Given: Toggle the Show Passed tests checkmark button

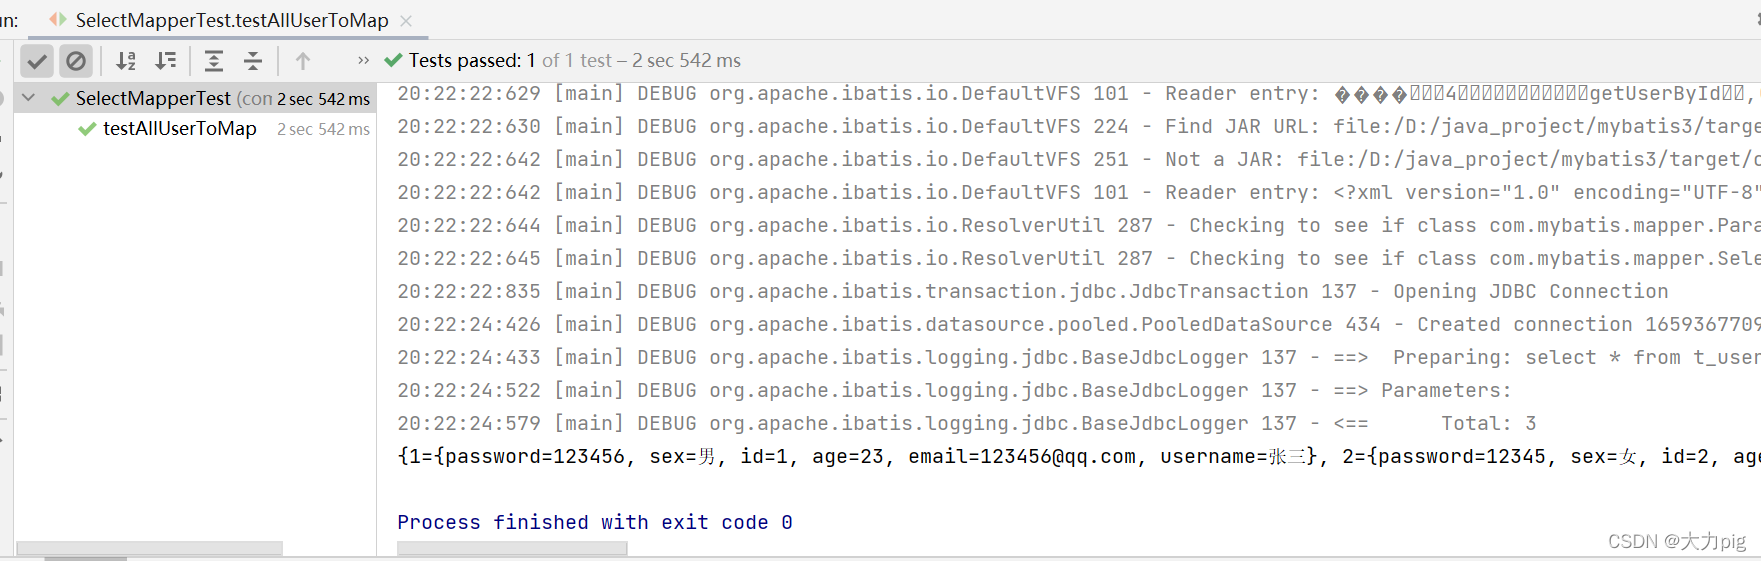Looking at the screenshot, I should tap(37, 61).
